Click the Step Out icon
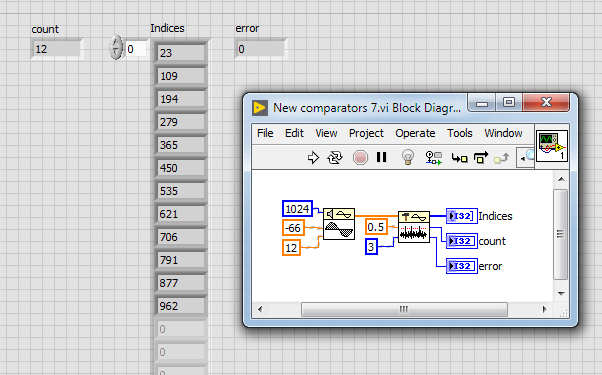This screenshot has width=602, height=375. [502, 158]
